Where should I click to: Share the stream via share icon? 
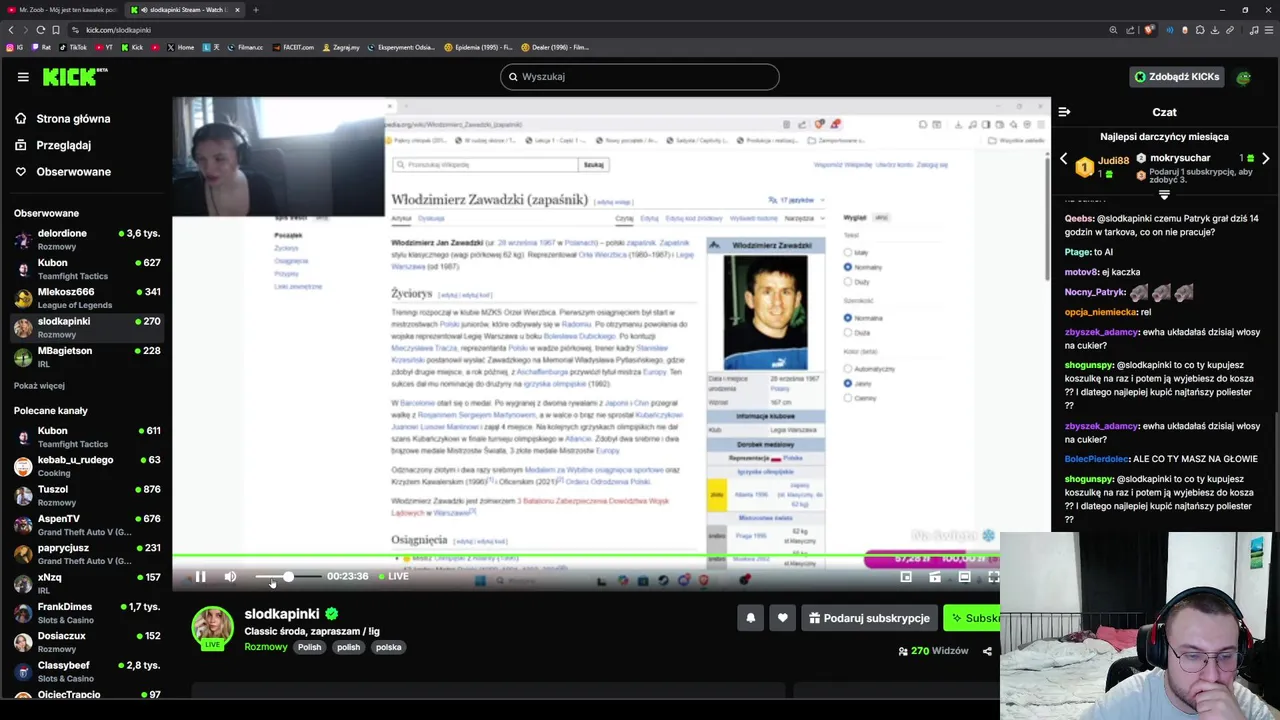(987, 651)
